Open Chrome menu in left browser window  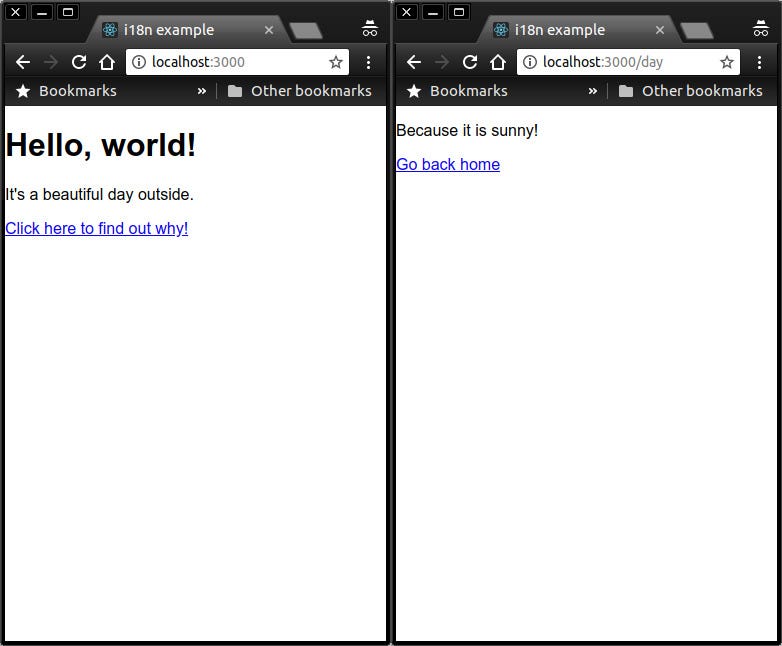pyautogui.click(x=368, y=62)
